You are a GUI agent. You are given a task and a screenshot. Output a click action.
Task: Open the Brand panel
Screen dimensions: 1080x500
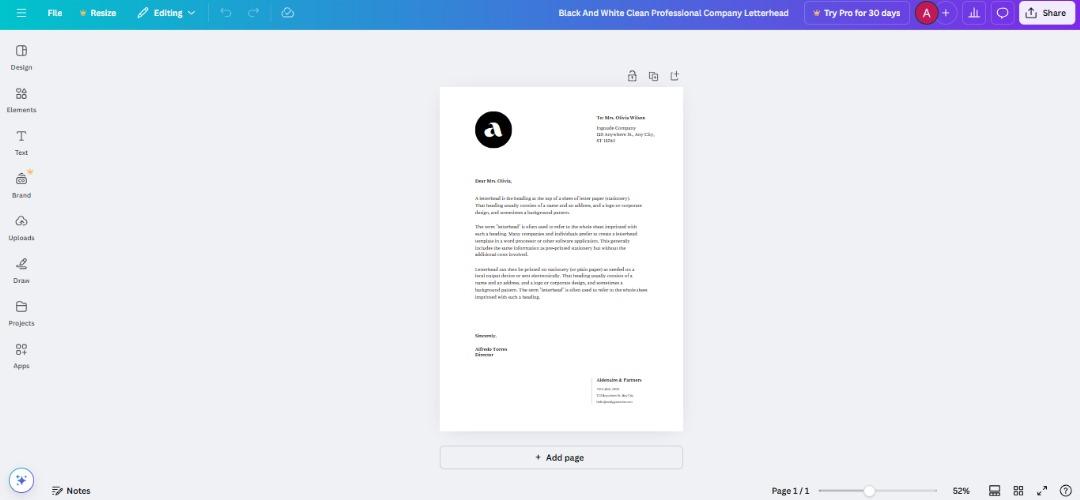click(x=21, y=185)
